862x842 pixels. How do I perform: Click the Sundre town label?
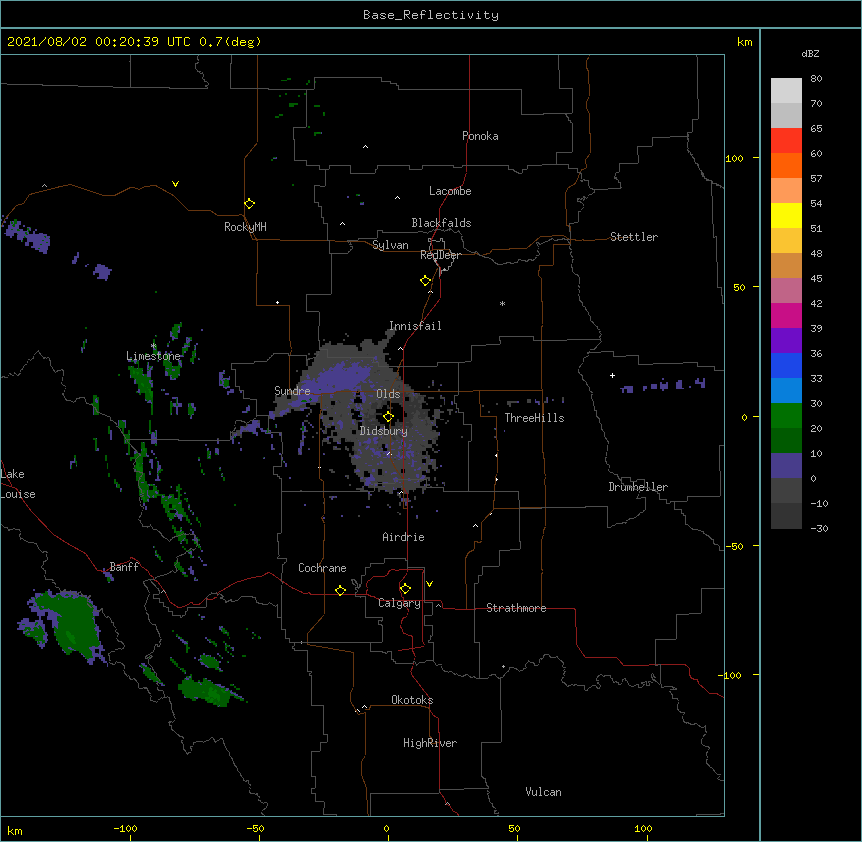click(292, 391)
